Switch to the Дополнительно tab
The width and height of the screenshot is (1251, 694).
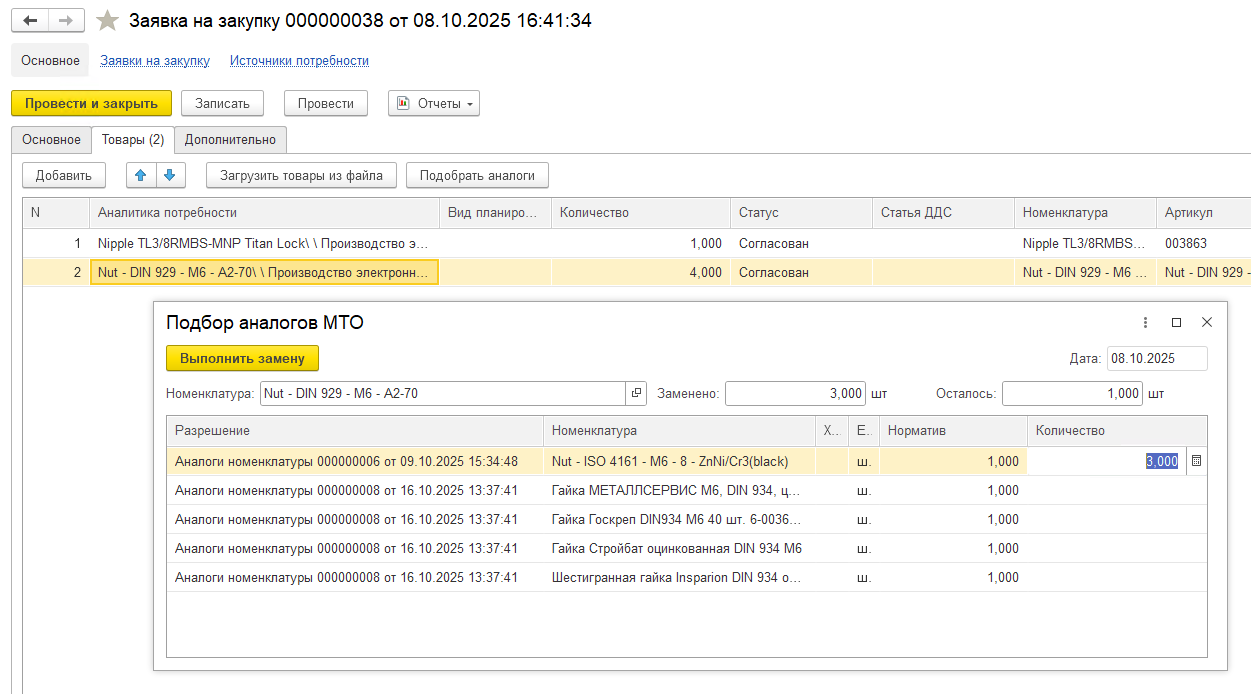230,140
